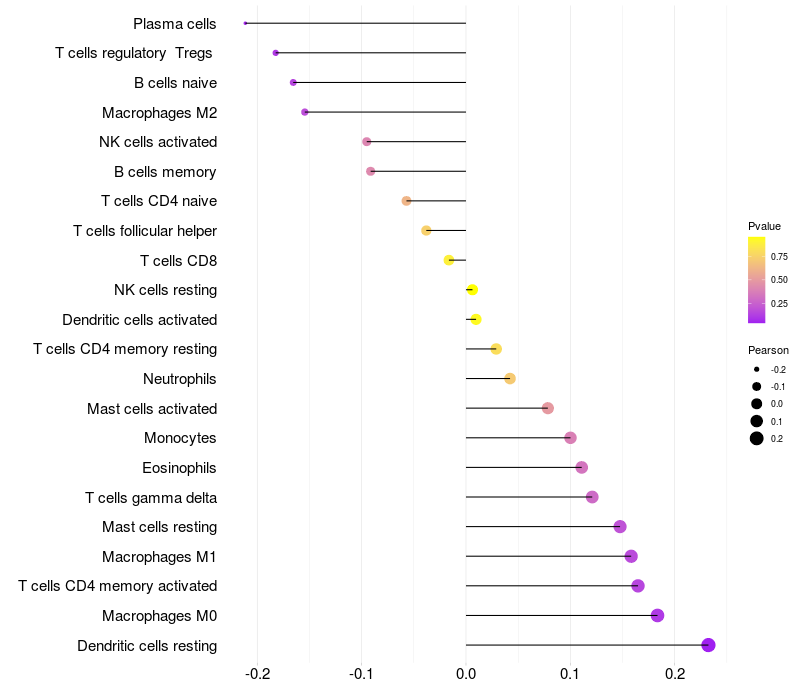Click the NK cells resting yellow dot
Viewport: 800px width, 700px height.
[472, 290]
